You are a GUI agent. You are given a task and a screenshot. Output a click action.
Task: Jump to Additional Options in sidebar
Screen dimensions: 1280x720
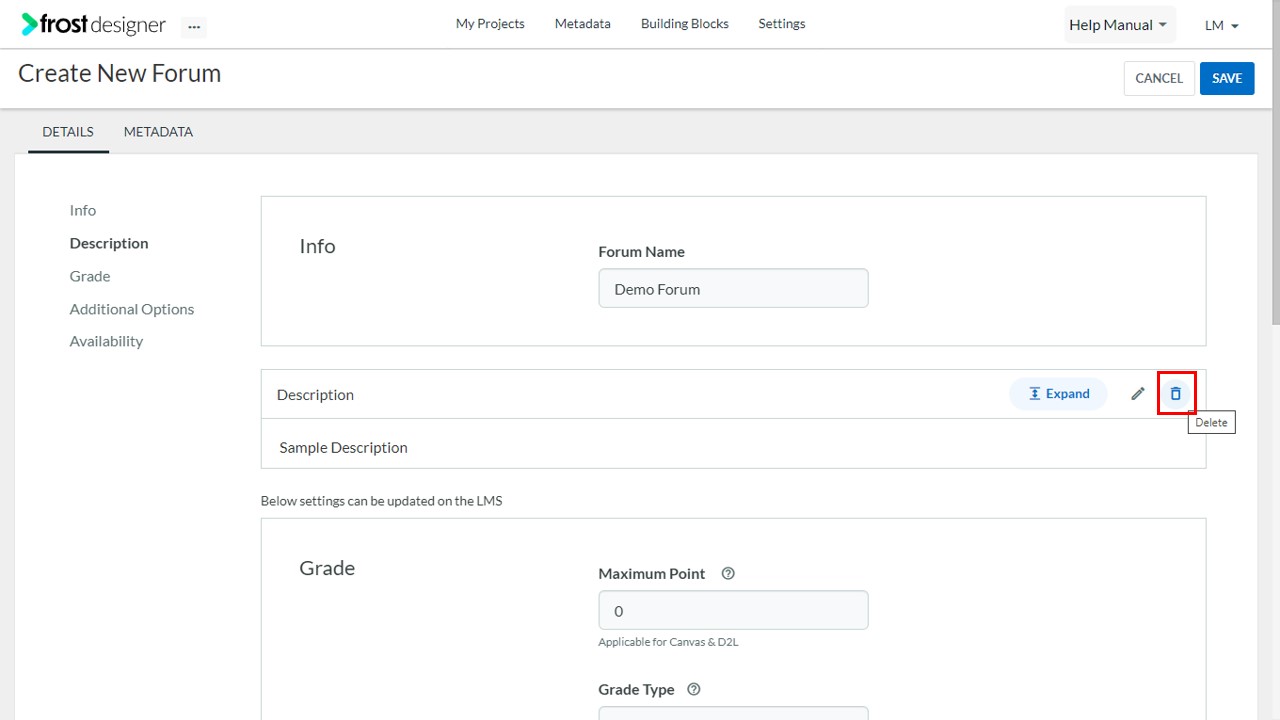coord(132,309)
